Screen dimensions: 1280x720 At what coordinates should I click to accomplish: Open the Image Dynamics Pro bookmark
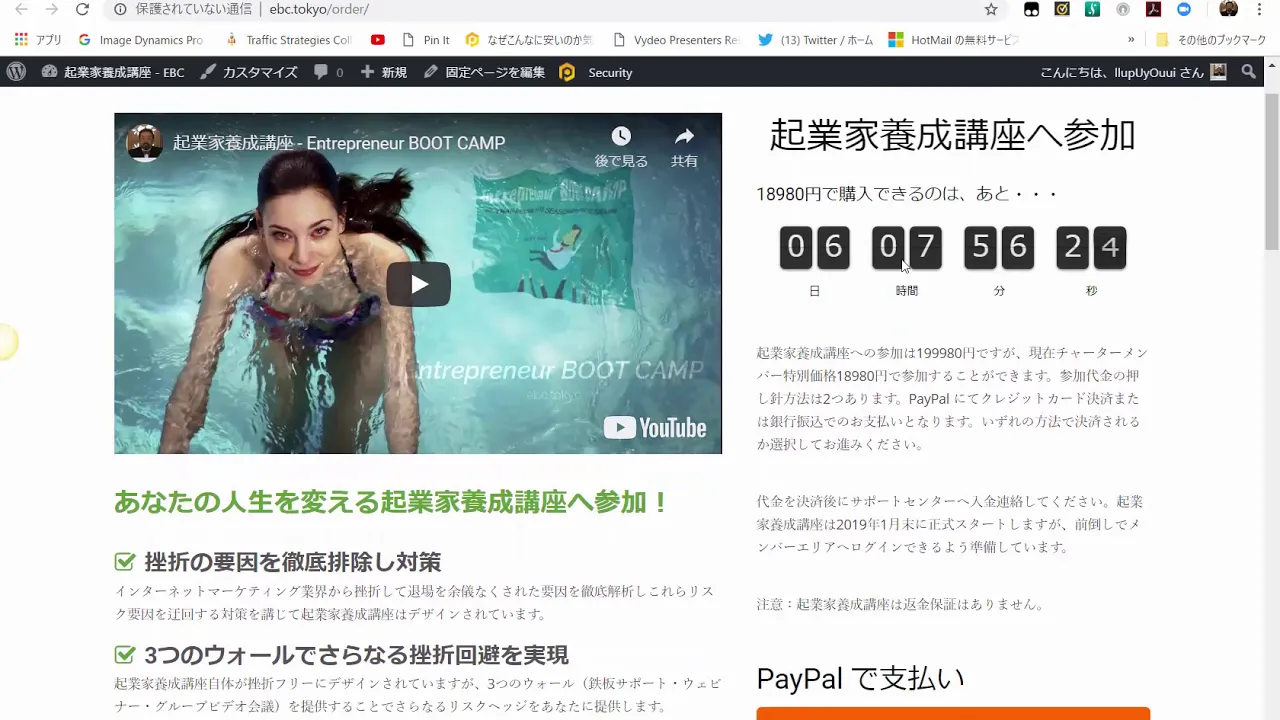(141, 40)
